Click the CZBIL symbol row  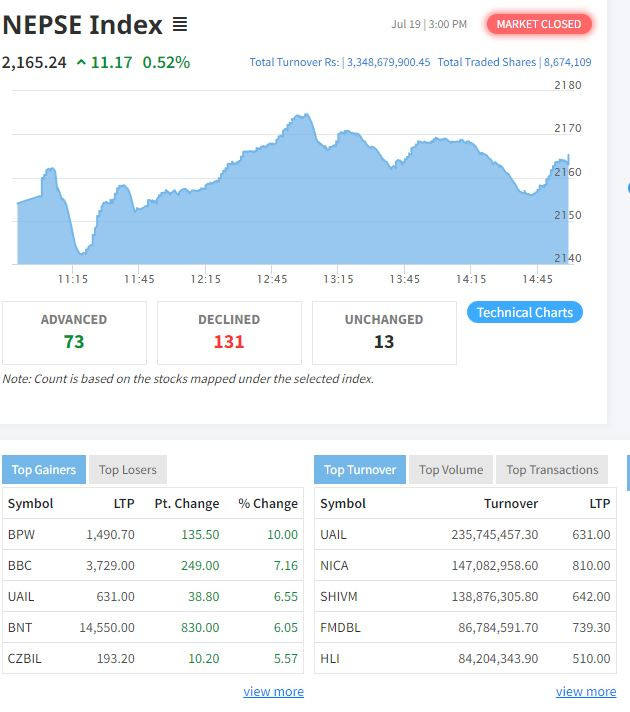153,658
